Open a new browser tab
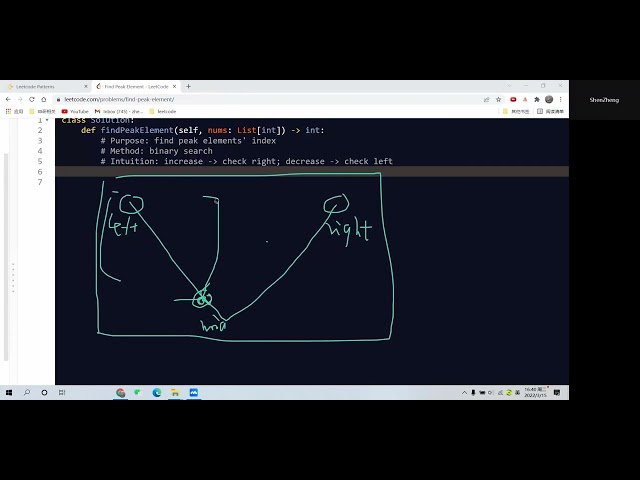The height and width of the screenshot is (480, 640). tap(188, 87)
